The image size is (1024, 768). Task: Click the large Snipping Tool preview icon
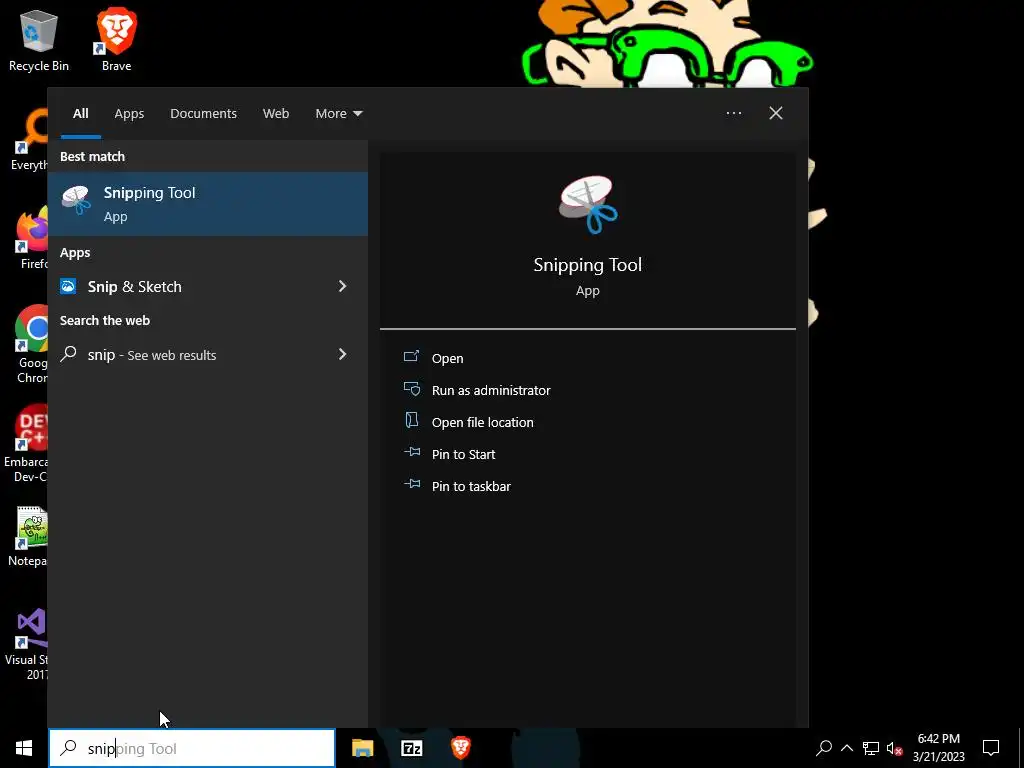[x=588, y=204]
